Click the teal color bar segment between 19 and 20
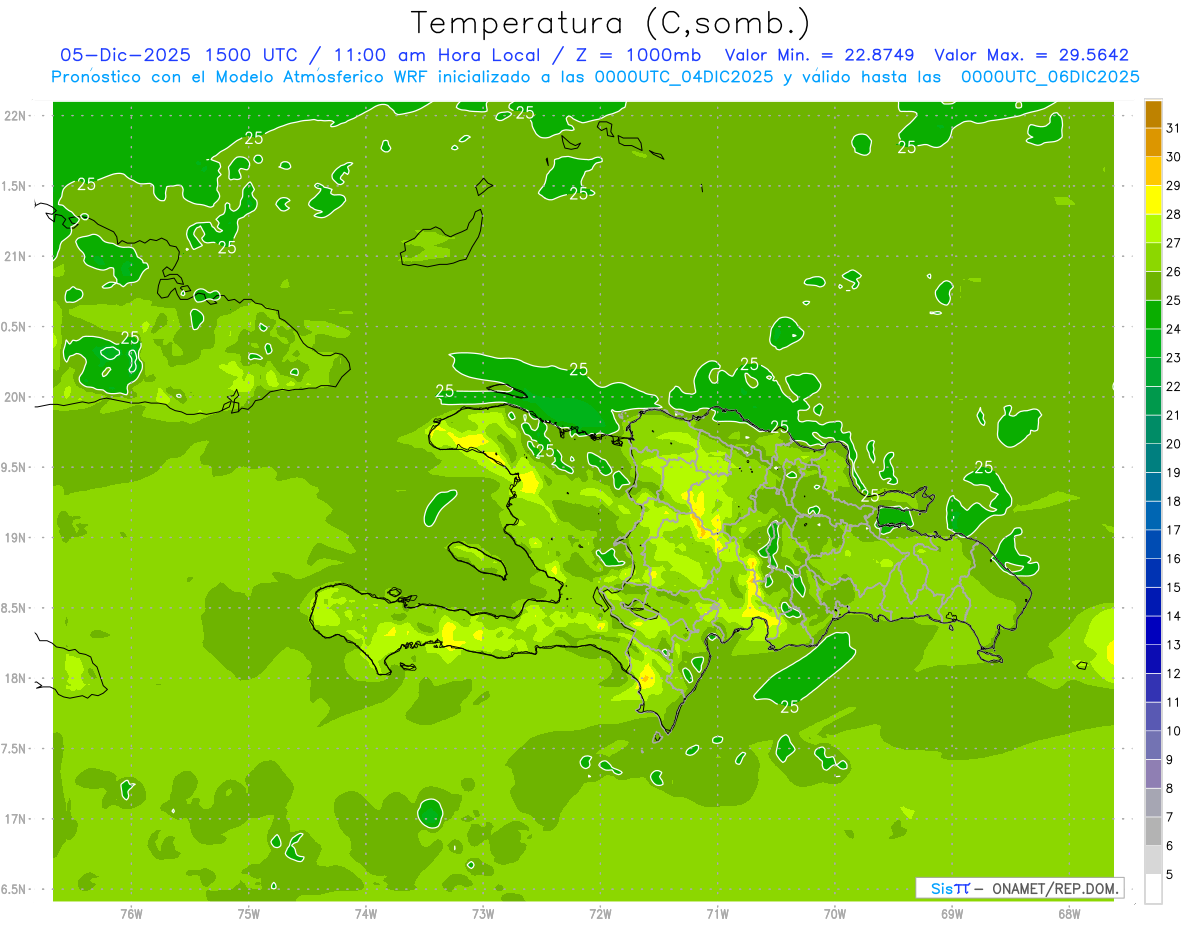Screen dimensions: 1200x927 coord(1153,459)
